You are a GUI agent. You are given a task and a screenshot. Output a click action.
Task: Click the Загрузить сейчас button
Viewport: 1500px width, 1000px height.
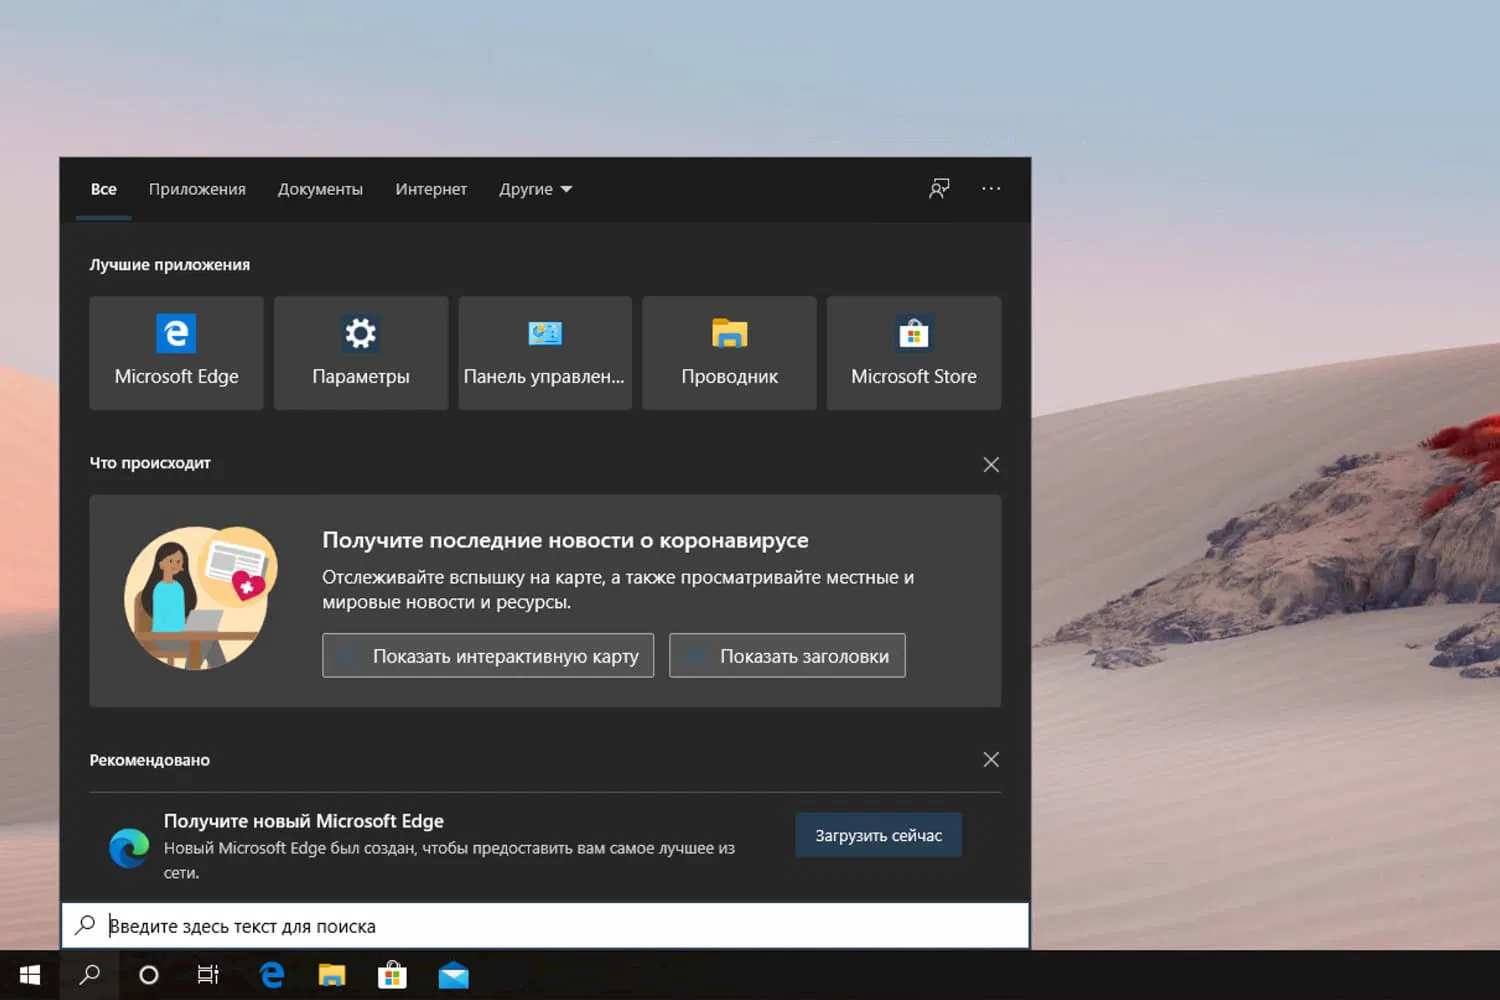click(x=879, y=835)
